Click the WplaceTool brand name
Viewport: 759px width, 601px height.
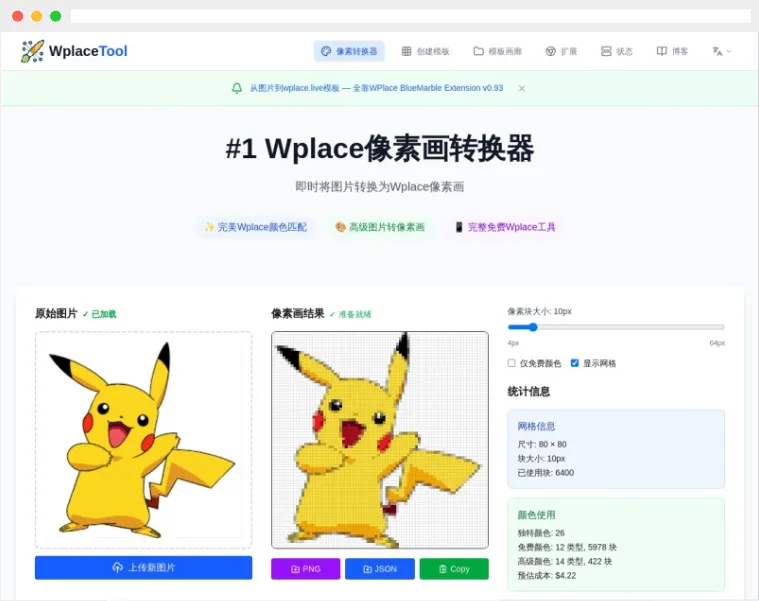click(x=88, y=51)
